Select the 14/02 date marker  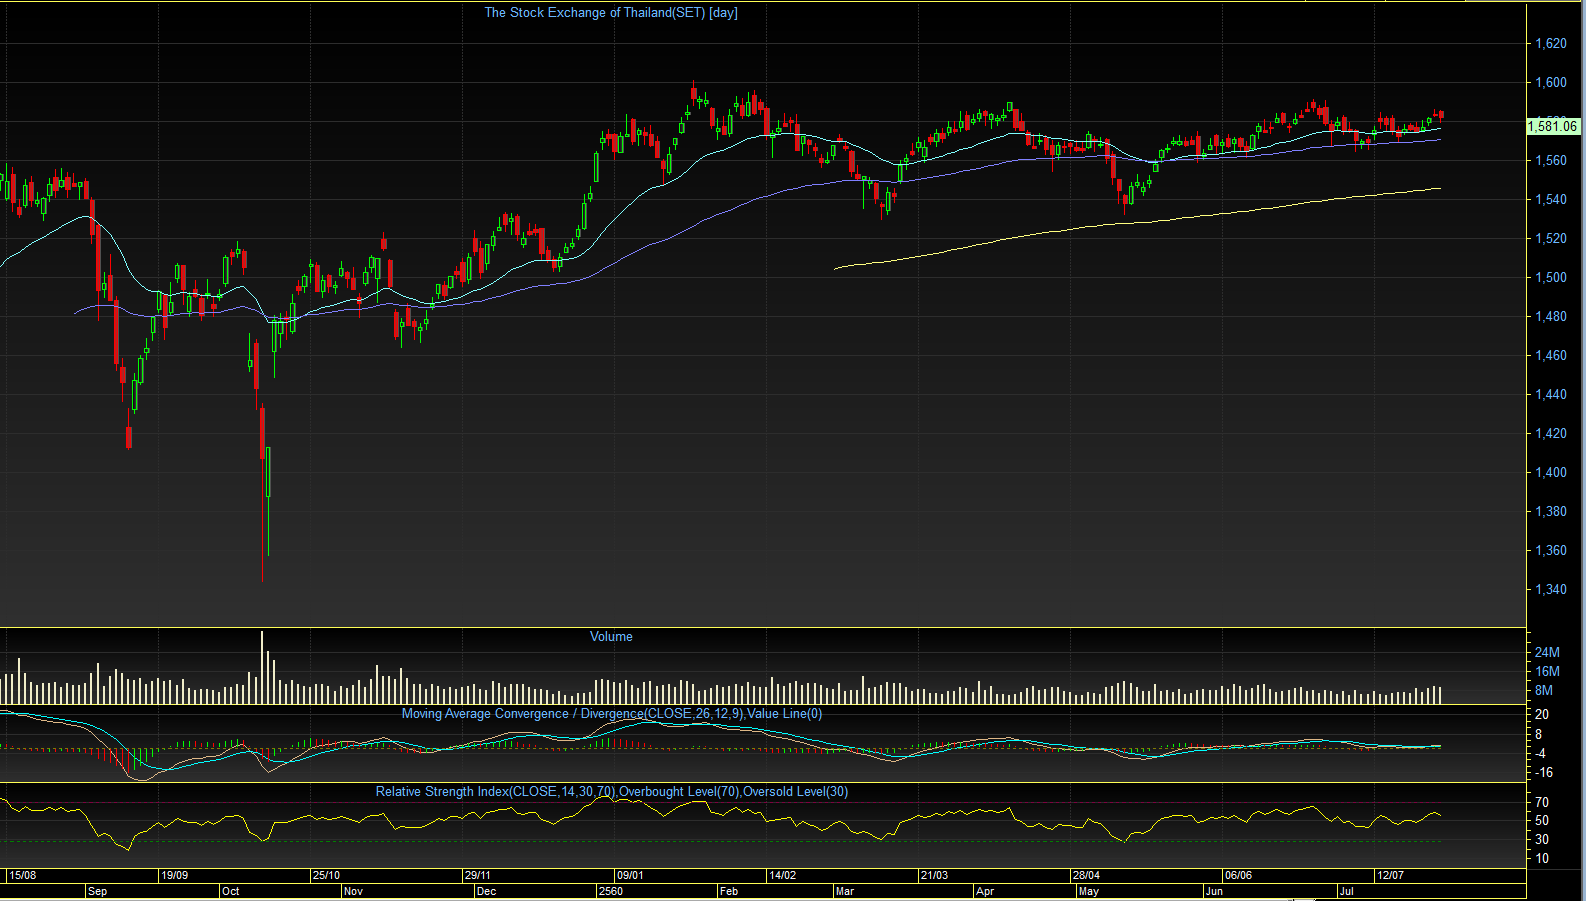[782, 876]
